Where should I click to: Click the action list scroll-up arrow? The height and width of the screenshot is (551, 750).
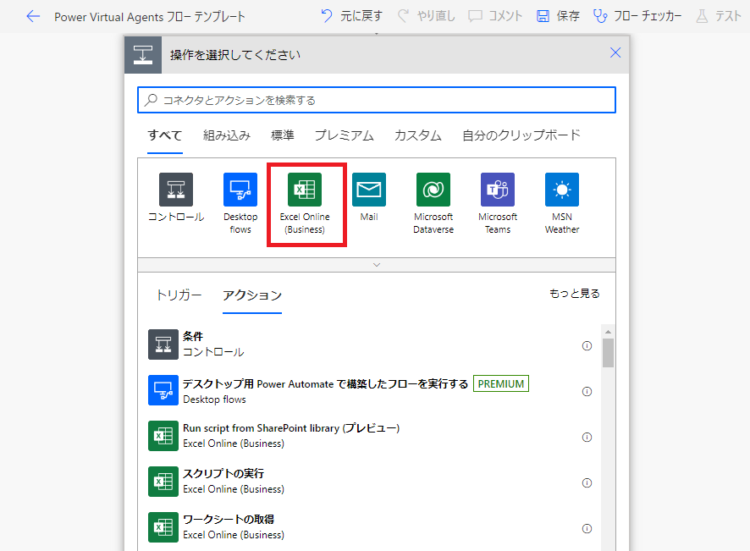point(608,331)
